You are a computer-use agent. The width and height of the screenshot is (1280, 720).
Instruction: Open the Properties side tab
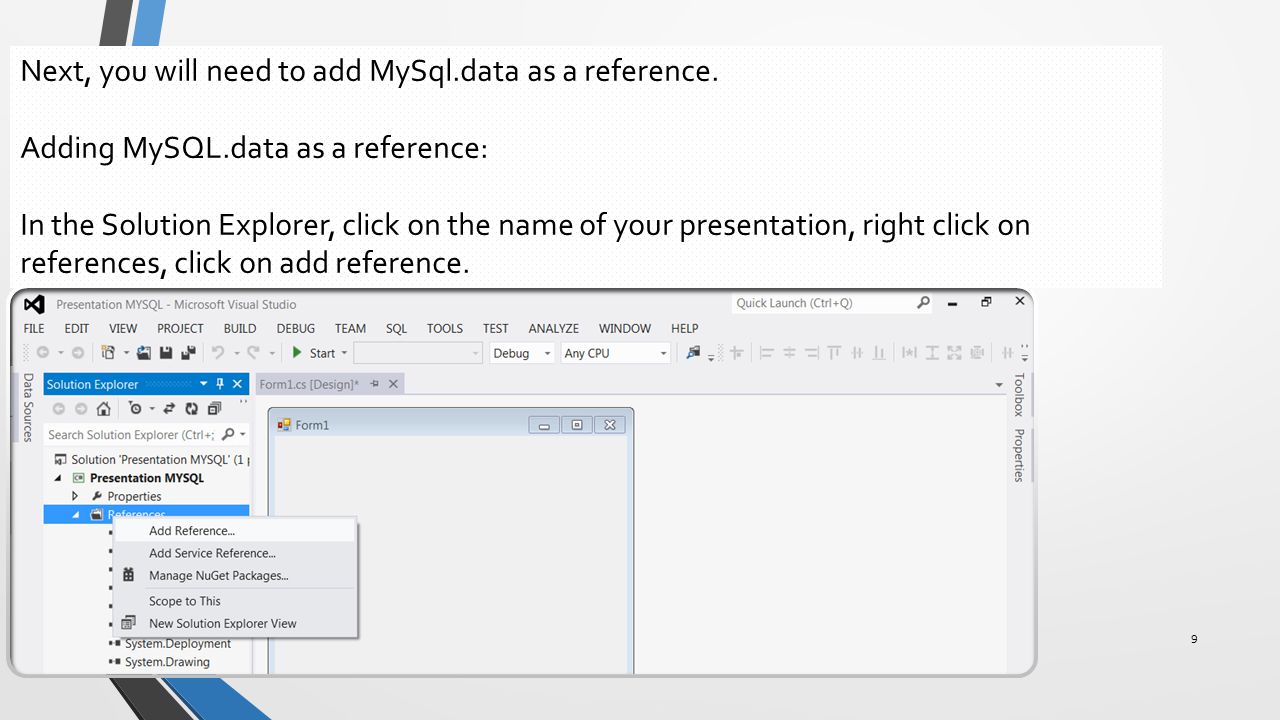1019,456
